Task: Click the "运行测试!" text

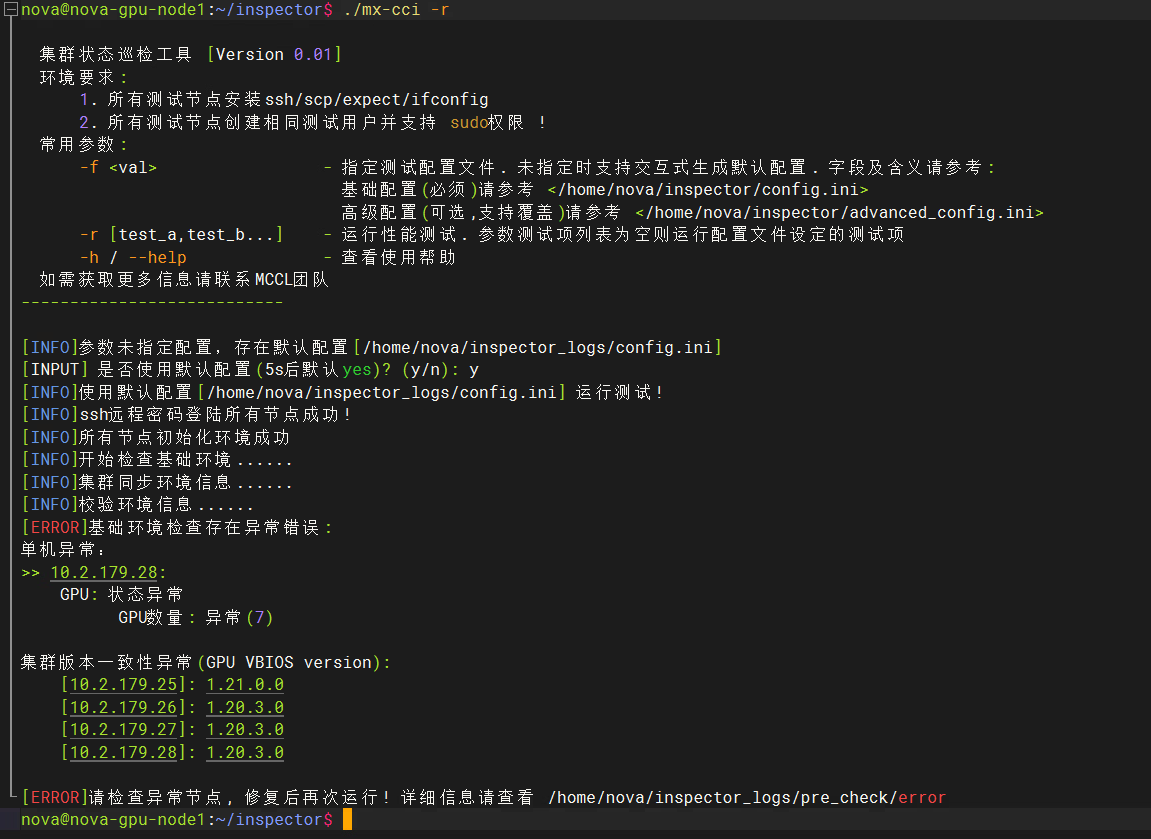Action: tap(619, 393)
